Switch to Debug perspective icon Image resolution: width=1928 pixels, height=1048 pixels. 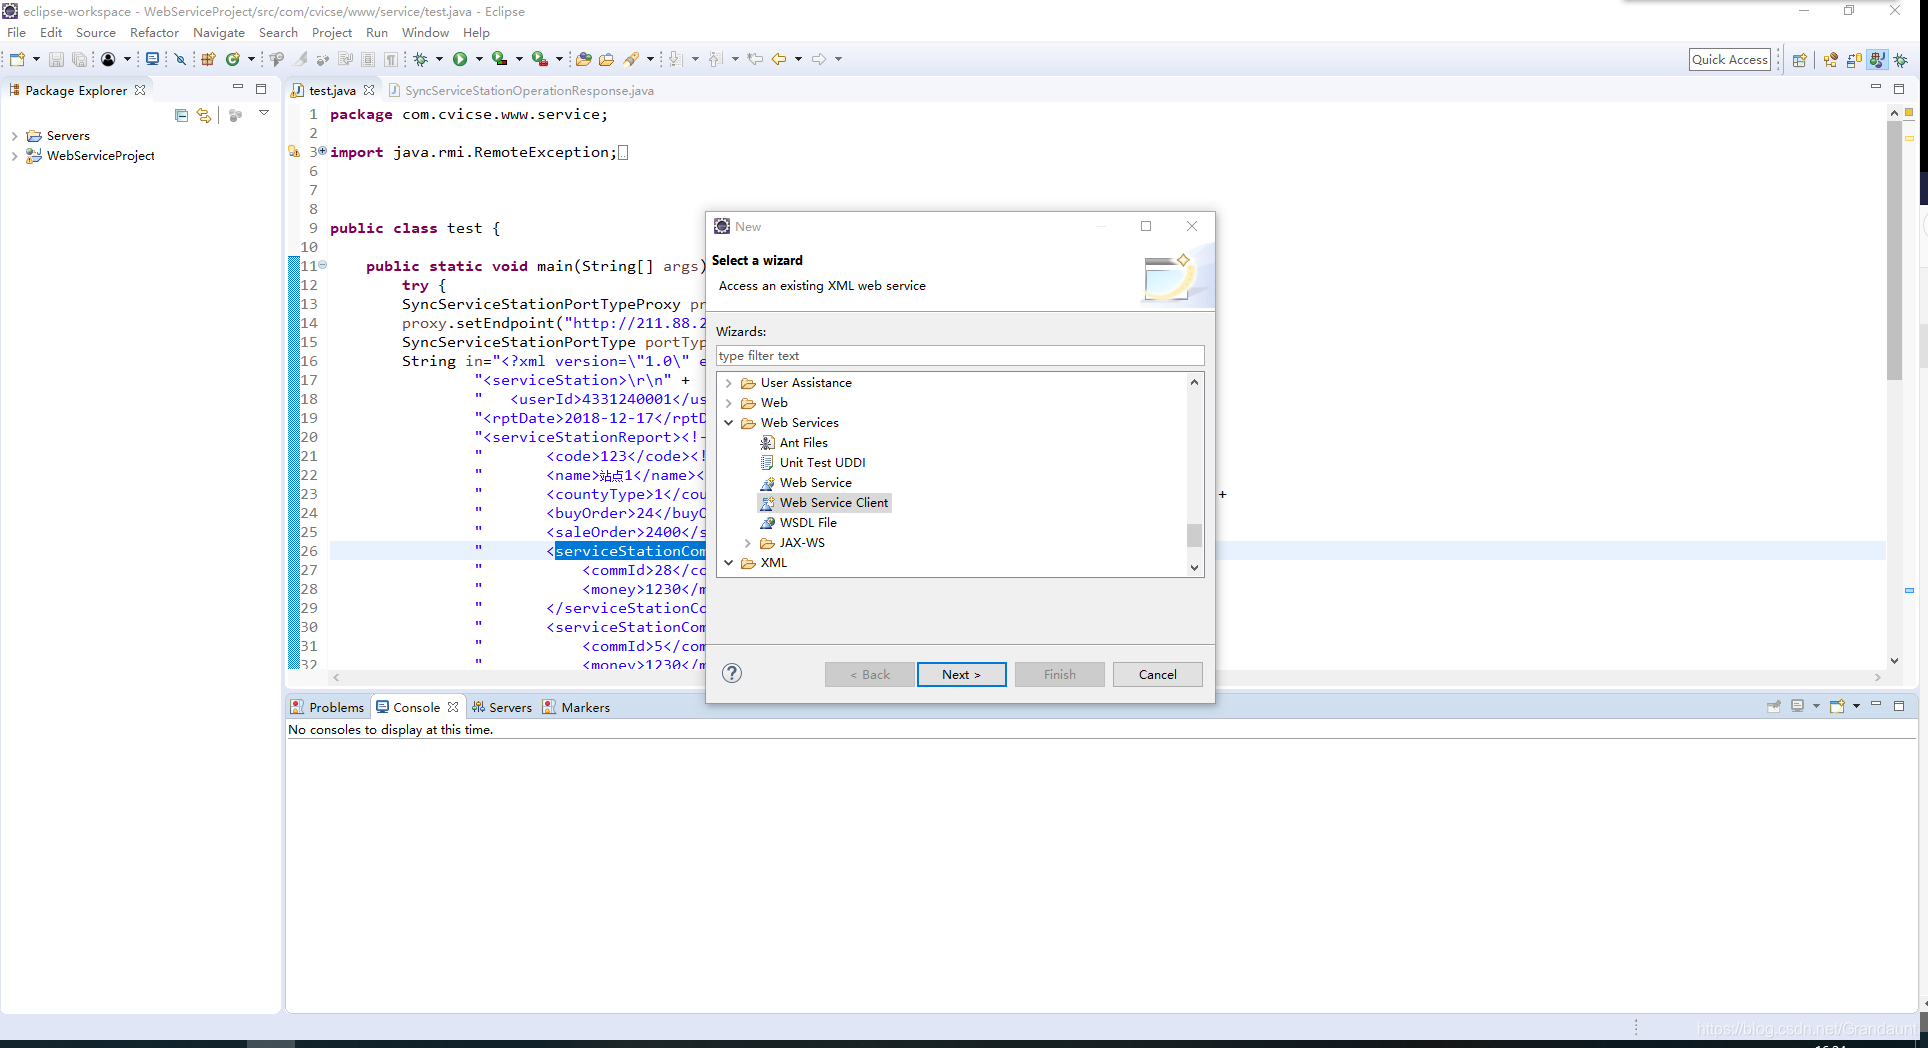(x=1901, y=60)
